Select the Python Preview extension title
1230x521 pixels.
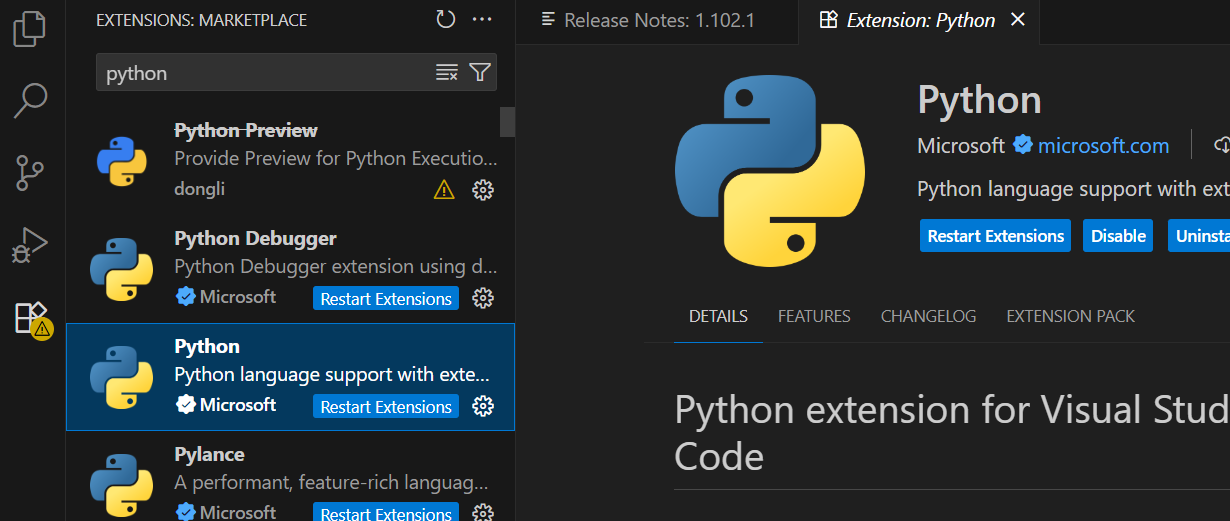(x=246, y=130)
